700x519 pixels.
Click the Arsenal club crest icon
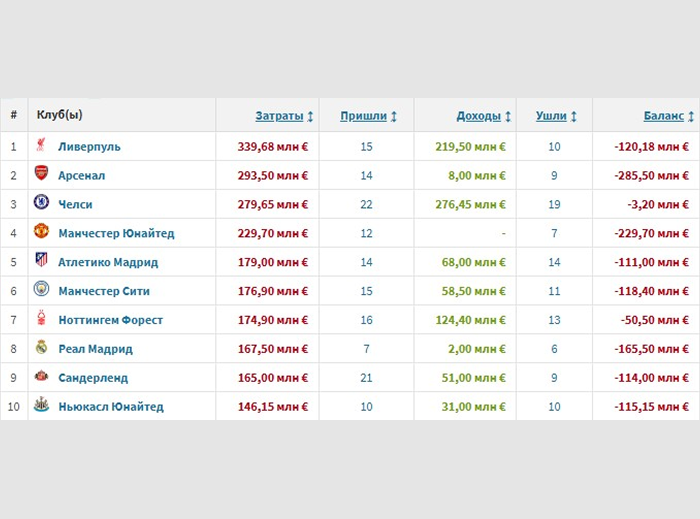41,175
